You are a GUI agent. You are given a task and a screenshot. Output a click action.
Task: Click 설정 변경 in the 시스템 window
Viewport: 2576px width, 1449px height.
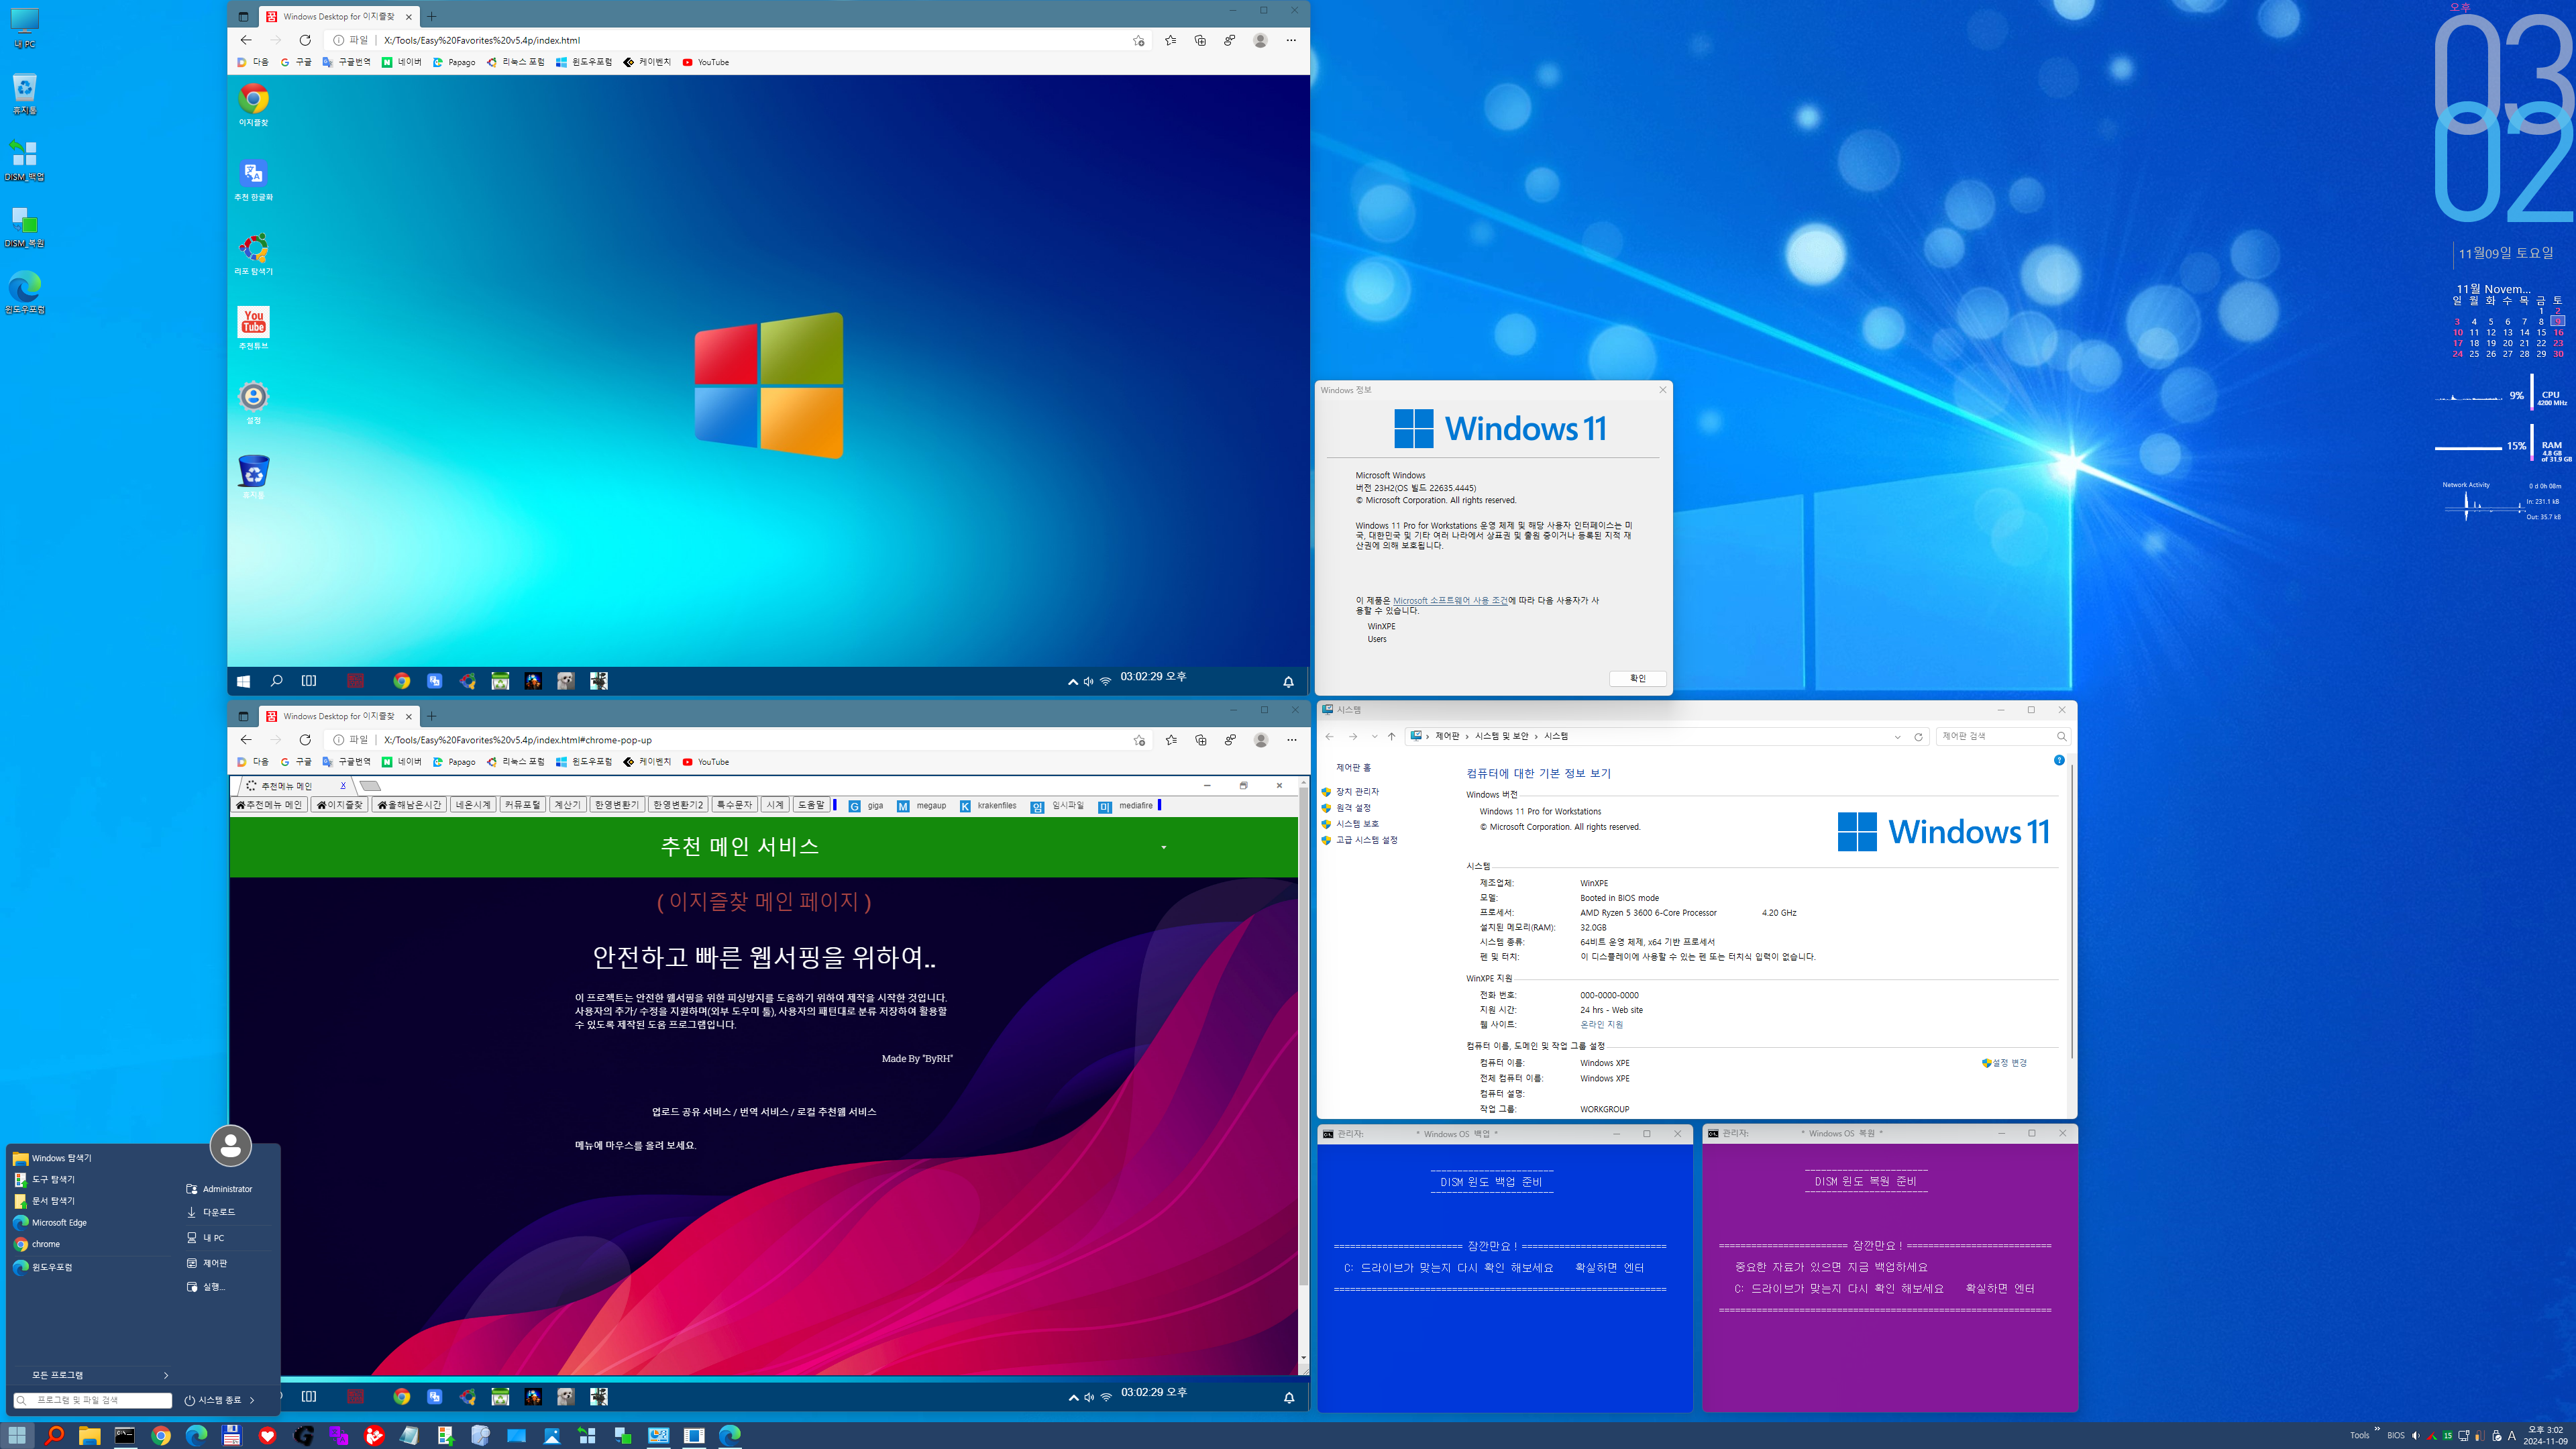(x=2004, y=1063)
